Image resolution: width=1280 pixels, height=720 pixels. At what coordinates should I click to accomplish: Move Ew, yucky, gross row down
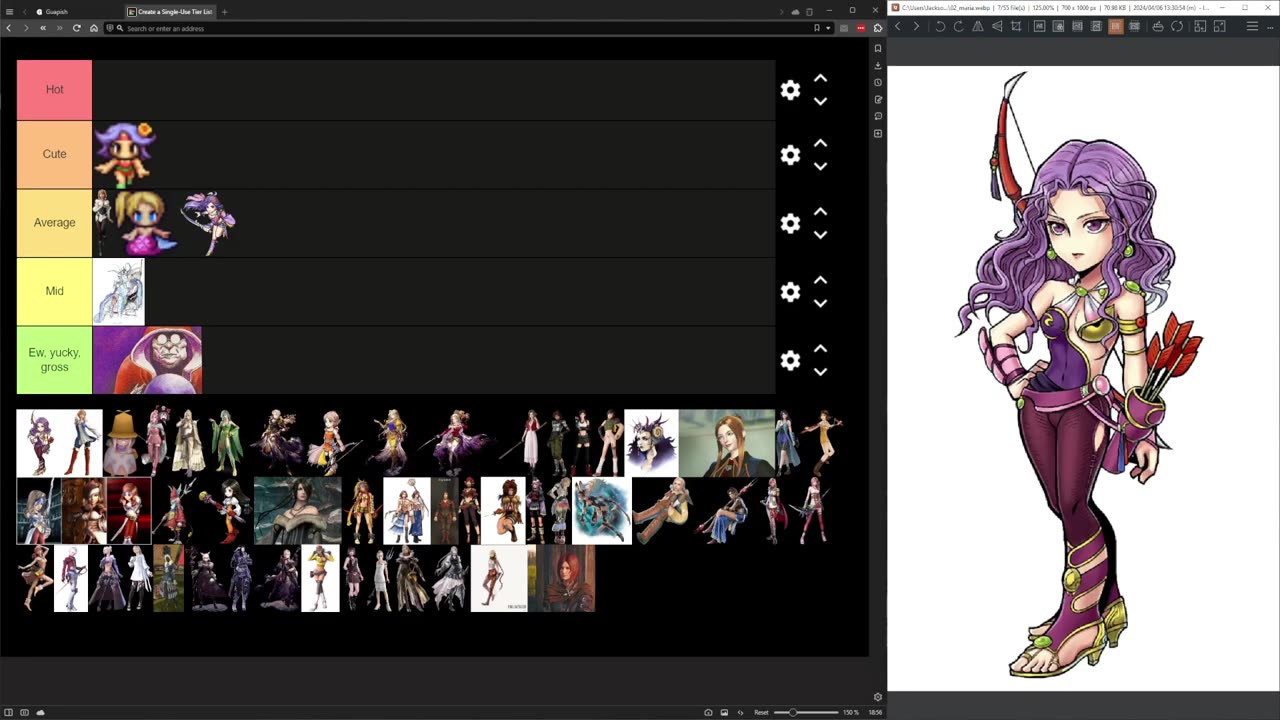pyautogui.click(x=820, y=372)
